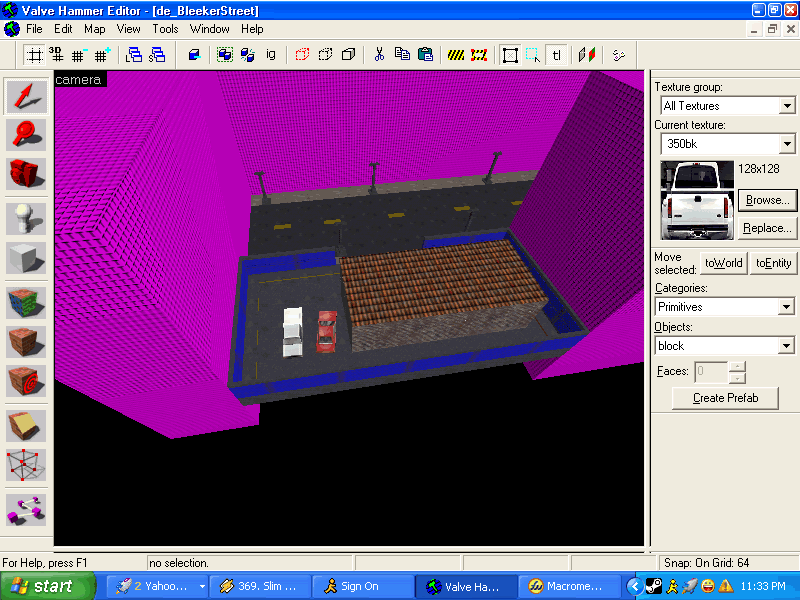800x600 pixels.
Task: Toggle texture lock (tl) button
Action: [557, 55]
